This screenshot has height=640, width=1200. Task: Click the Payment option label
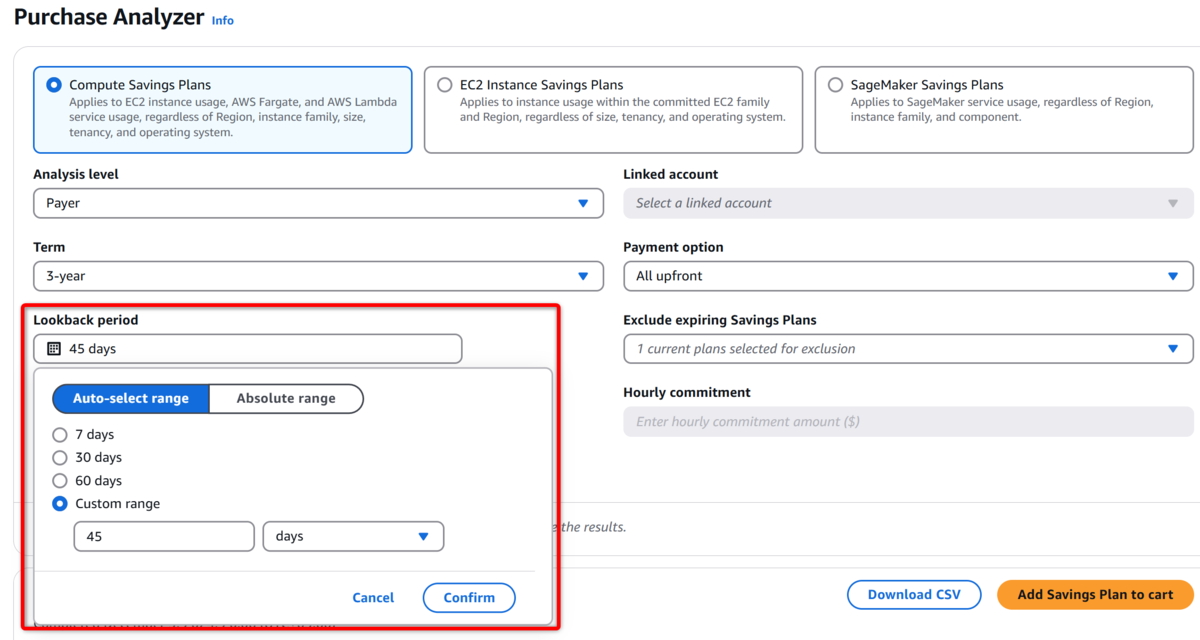pos(673,247)
